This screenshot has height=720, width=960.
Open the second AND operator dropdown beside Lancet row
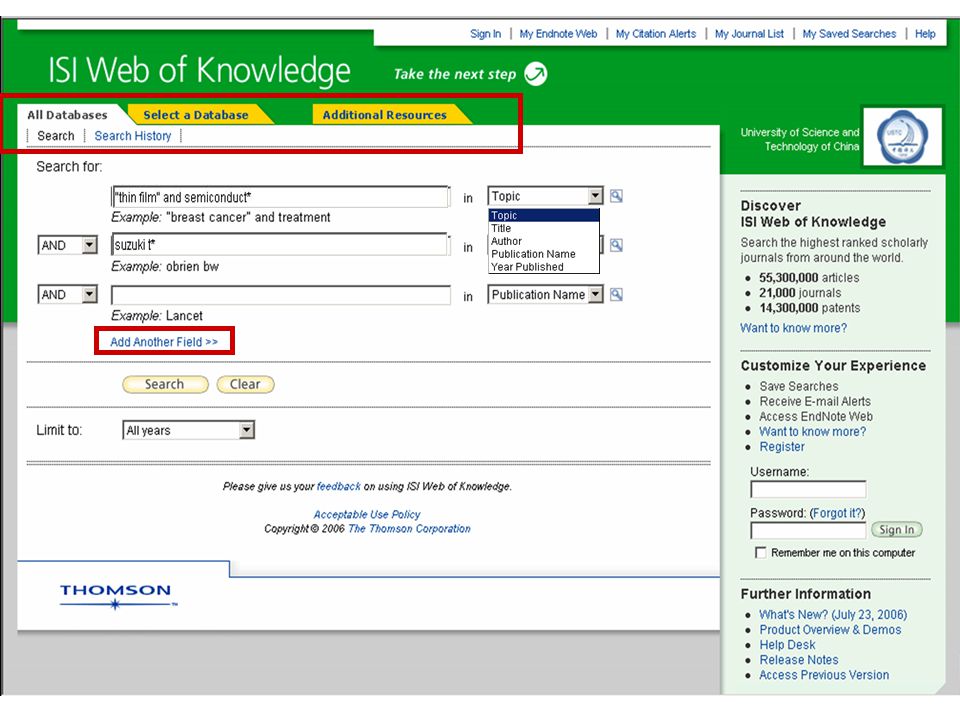click(x=67, y=294)
